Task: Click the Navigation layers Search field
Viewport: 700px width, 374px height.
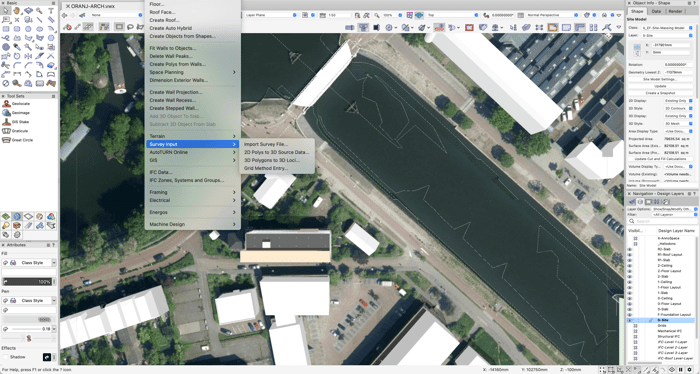Action: [662, 221]
